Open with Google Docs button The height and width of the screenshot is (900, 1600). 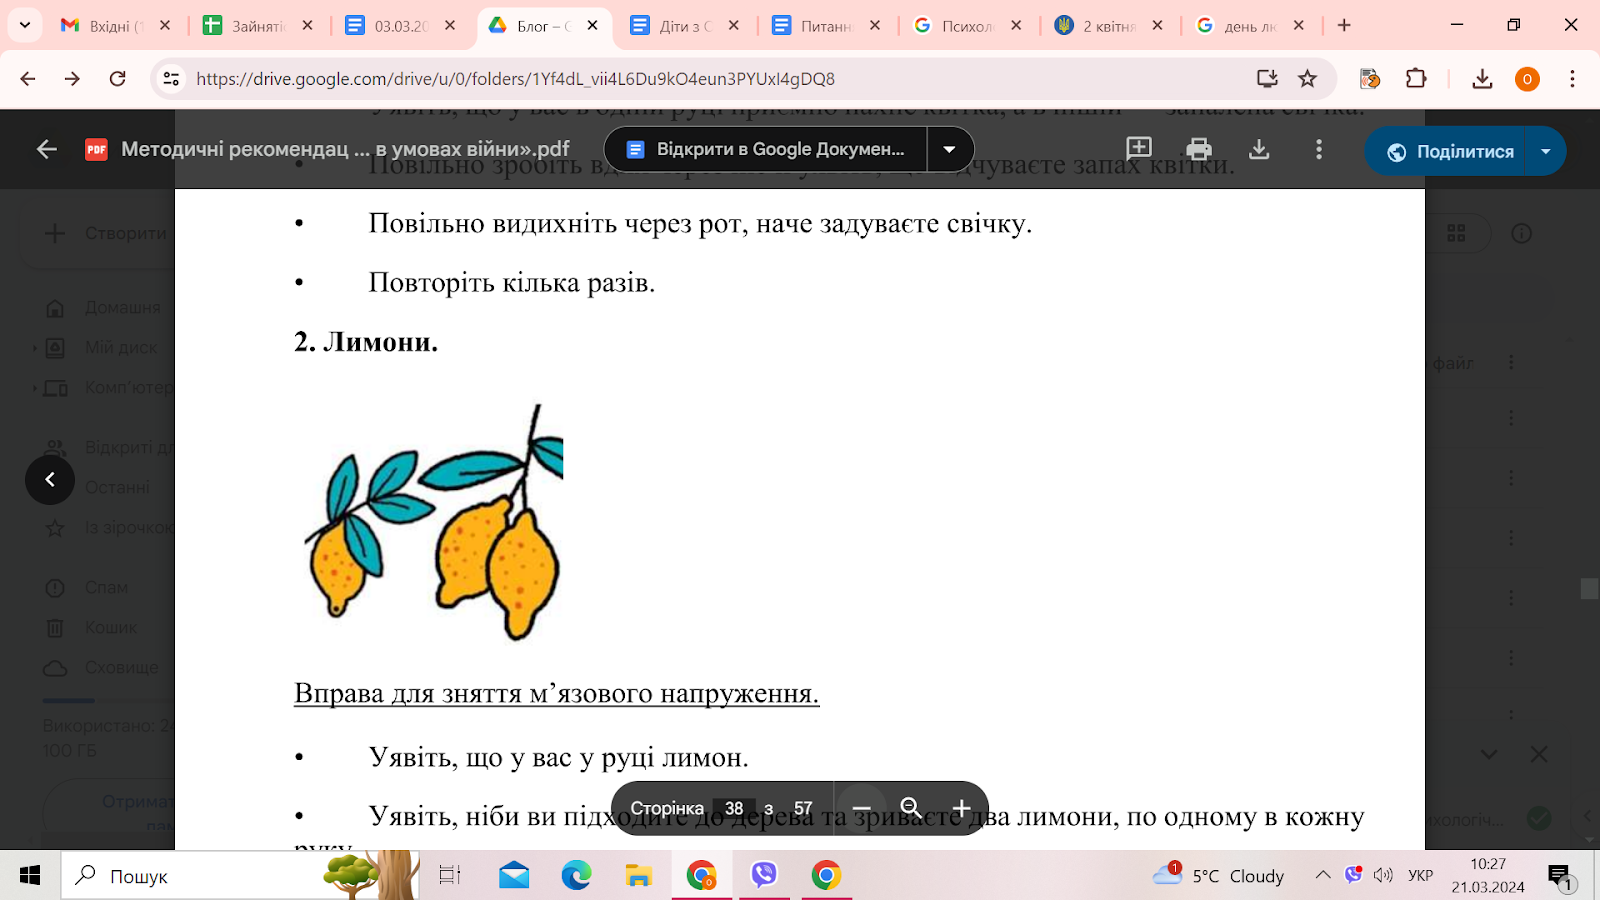coord(766,150)
